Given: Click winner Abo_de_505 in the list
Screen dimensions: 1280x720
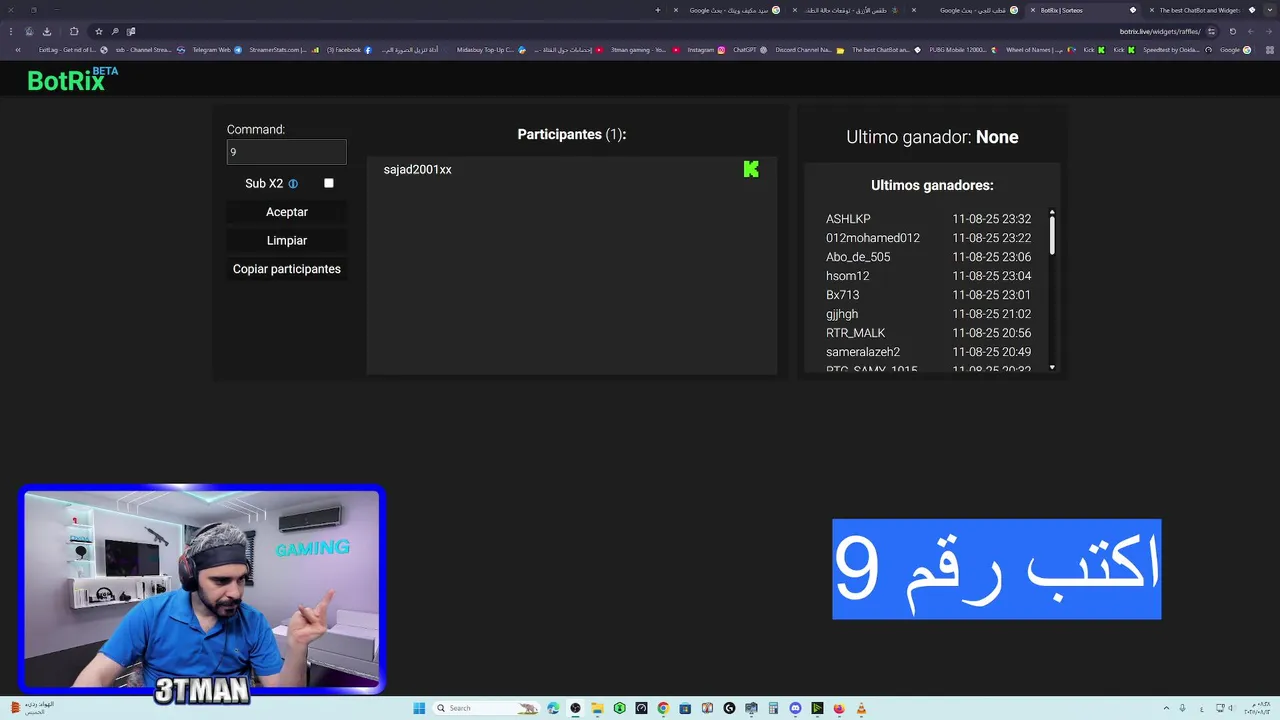Looking at the screenshot, I should 858,257.
